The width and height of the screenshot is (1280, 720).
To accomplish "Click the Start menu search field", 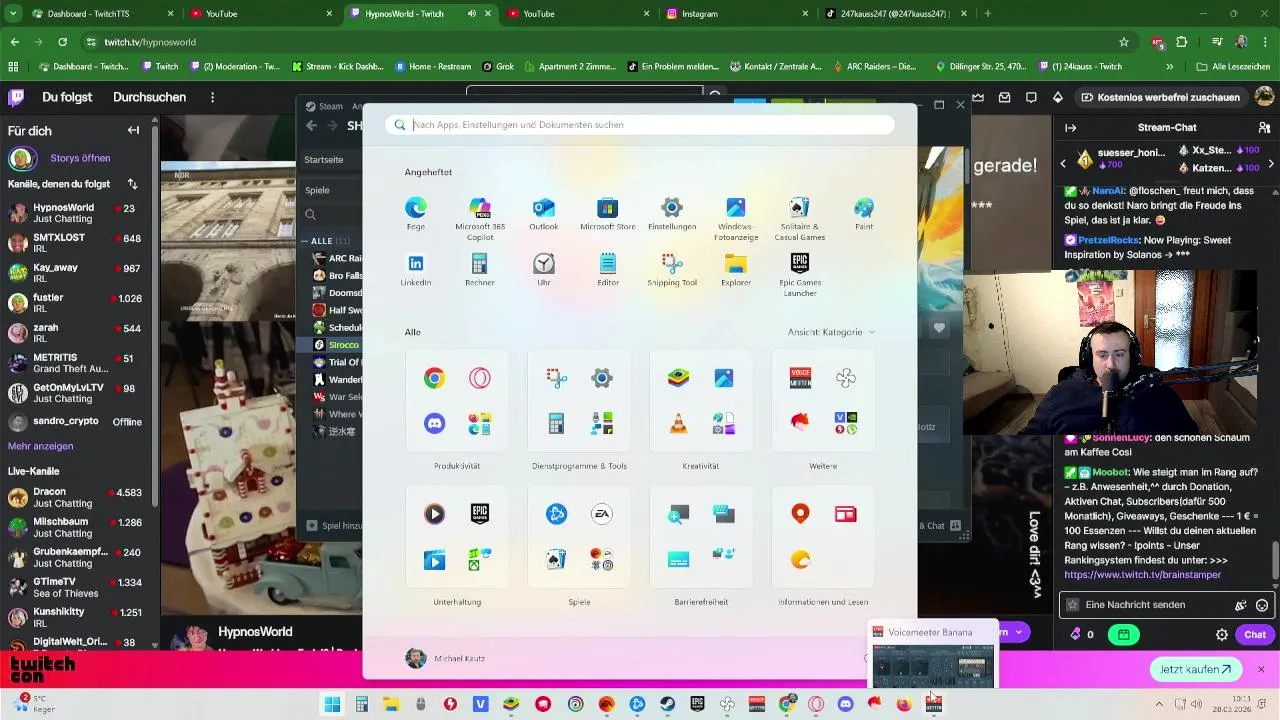I will click(x=640, y=125).
